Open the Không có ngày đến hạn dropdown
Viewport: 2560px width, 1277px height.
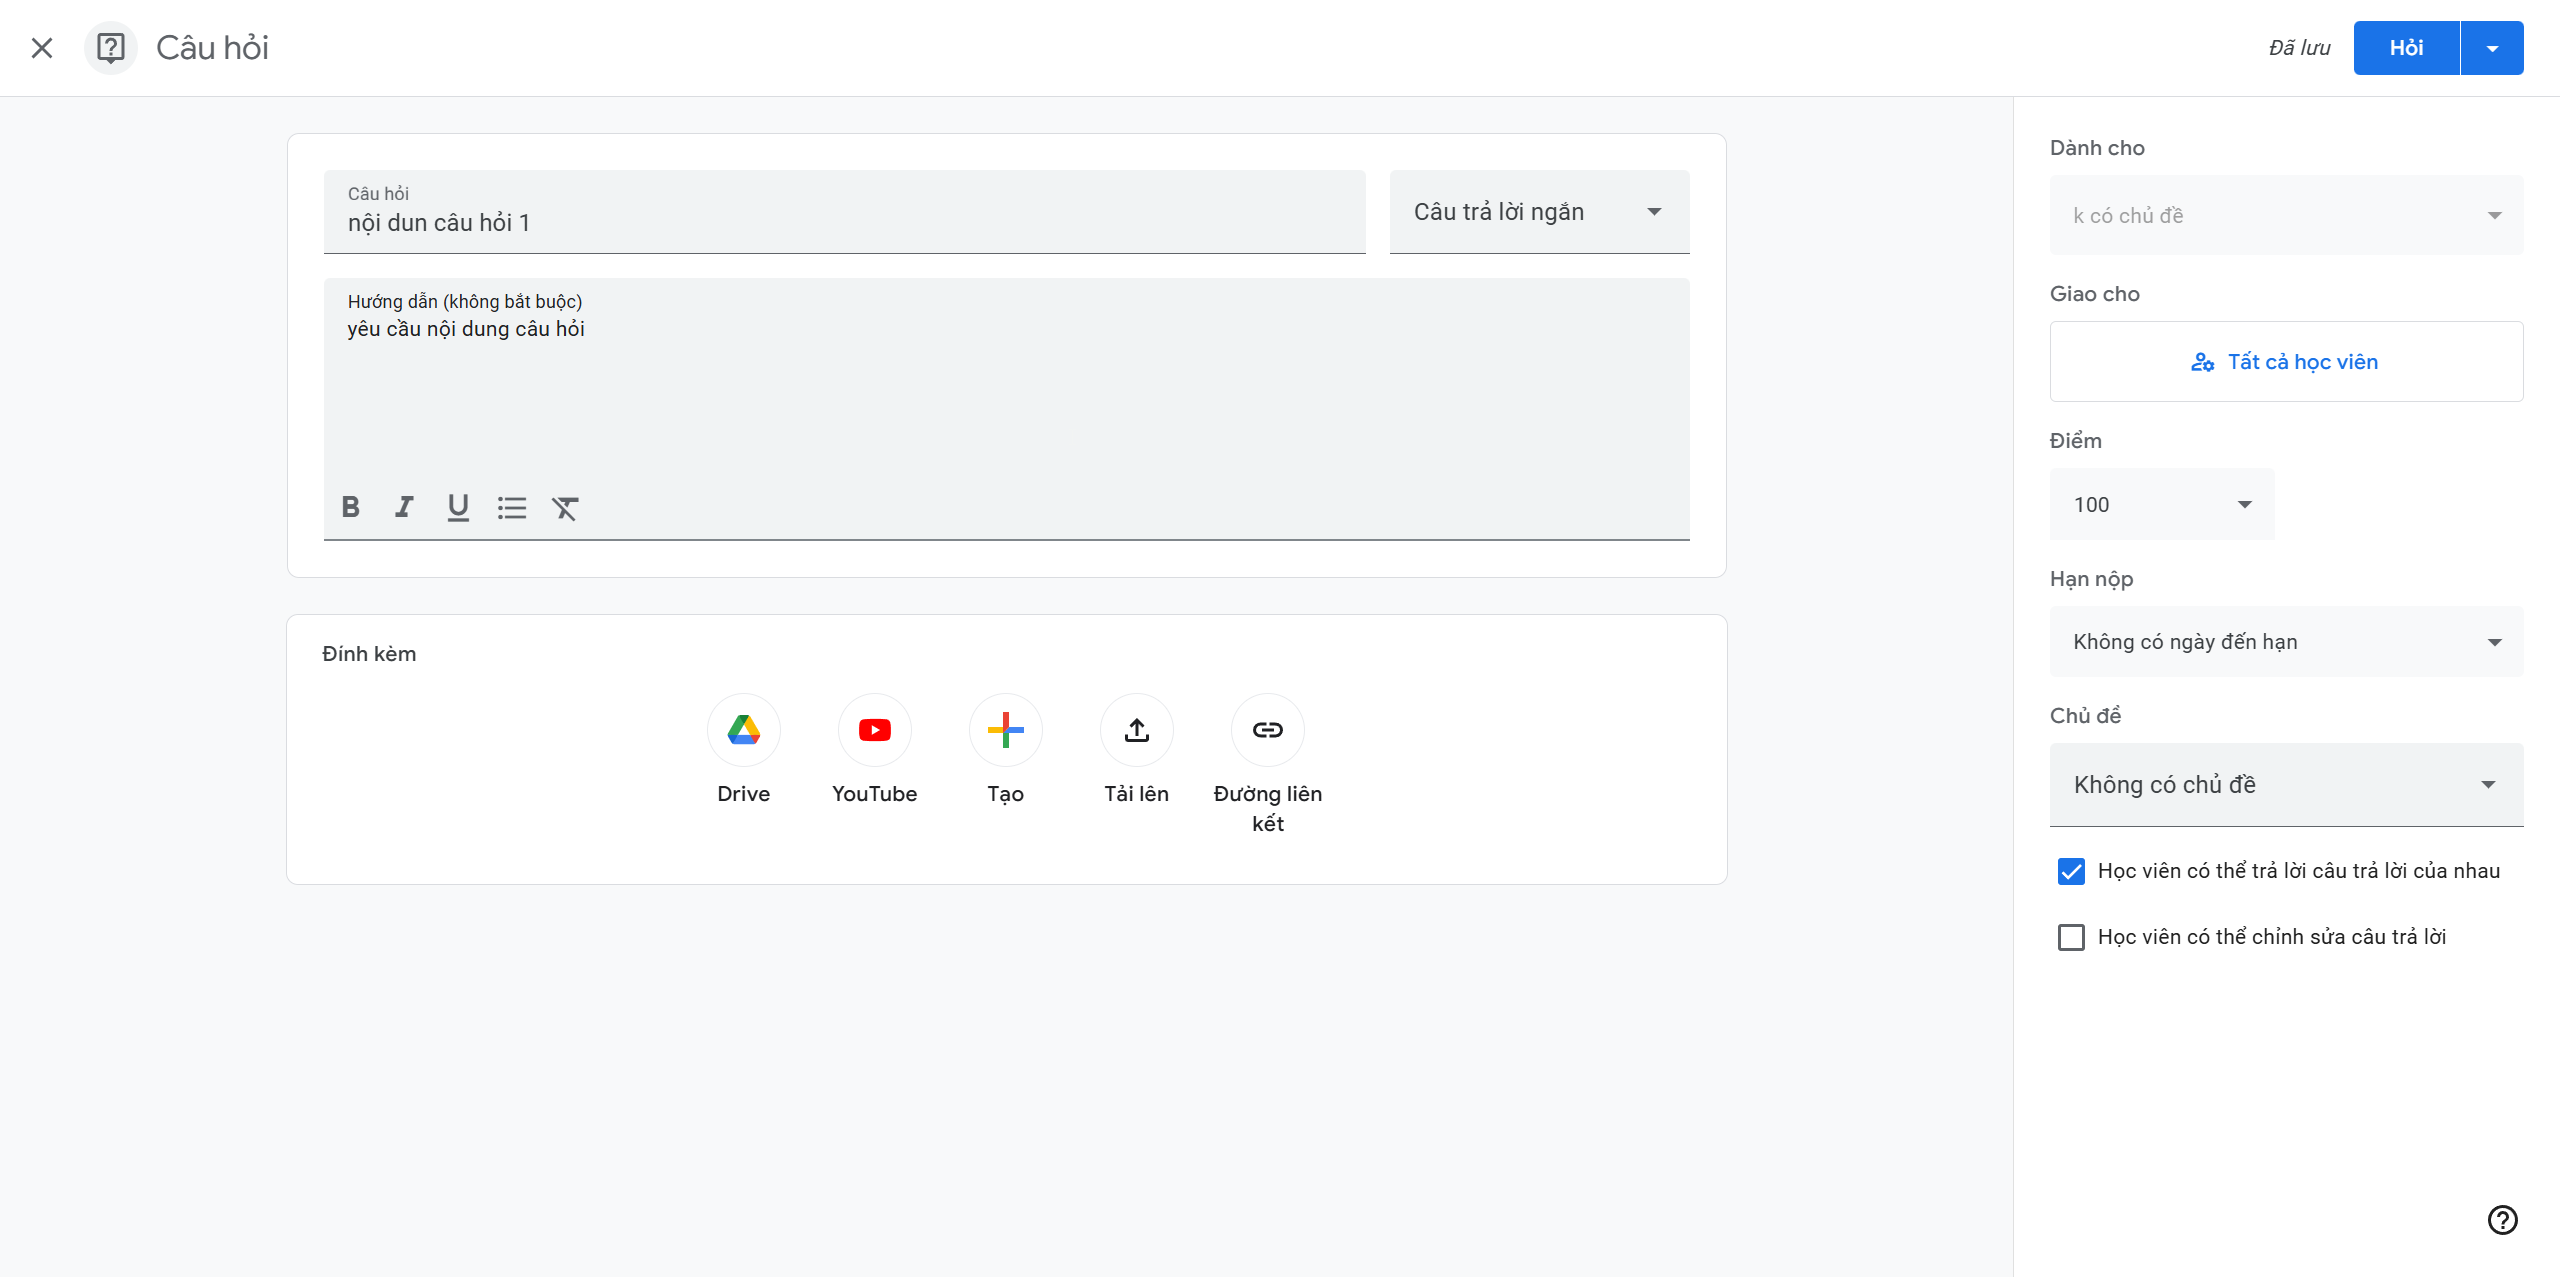click(x=2286, y=642)
